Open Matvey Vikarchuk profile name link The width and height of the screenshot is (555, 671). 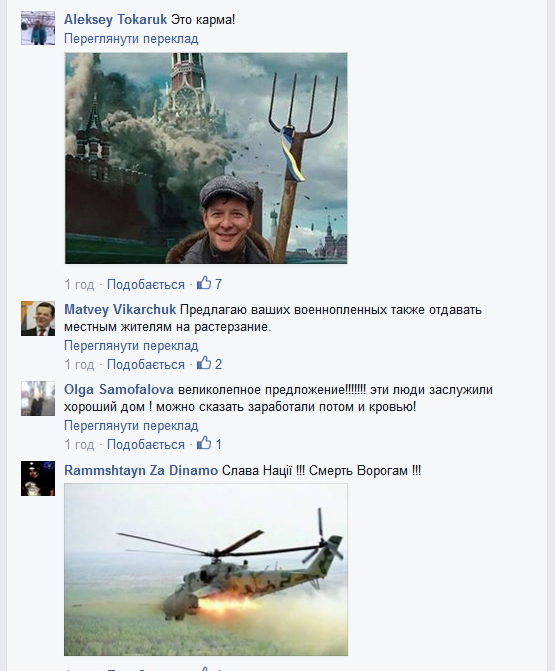[x=120, y=309]
